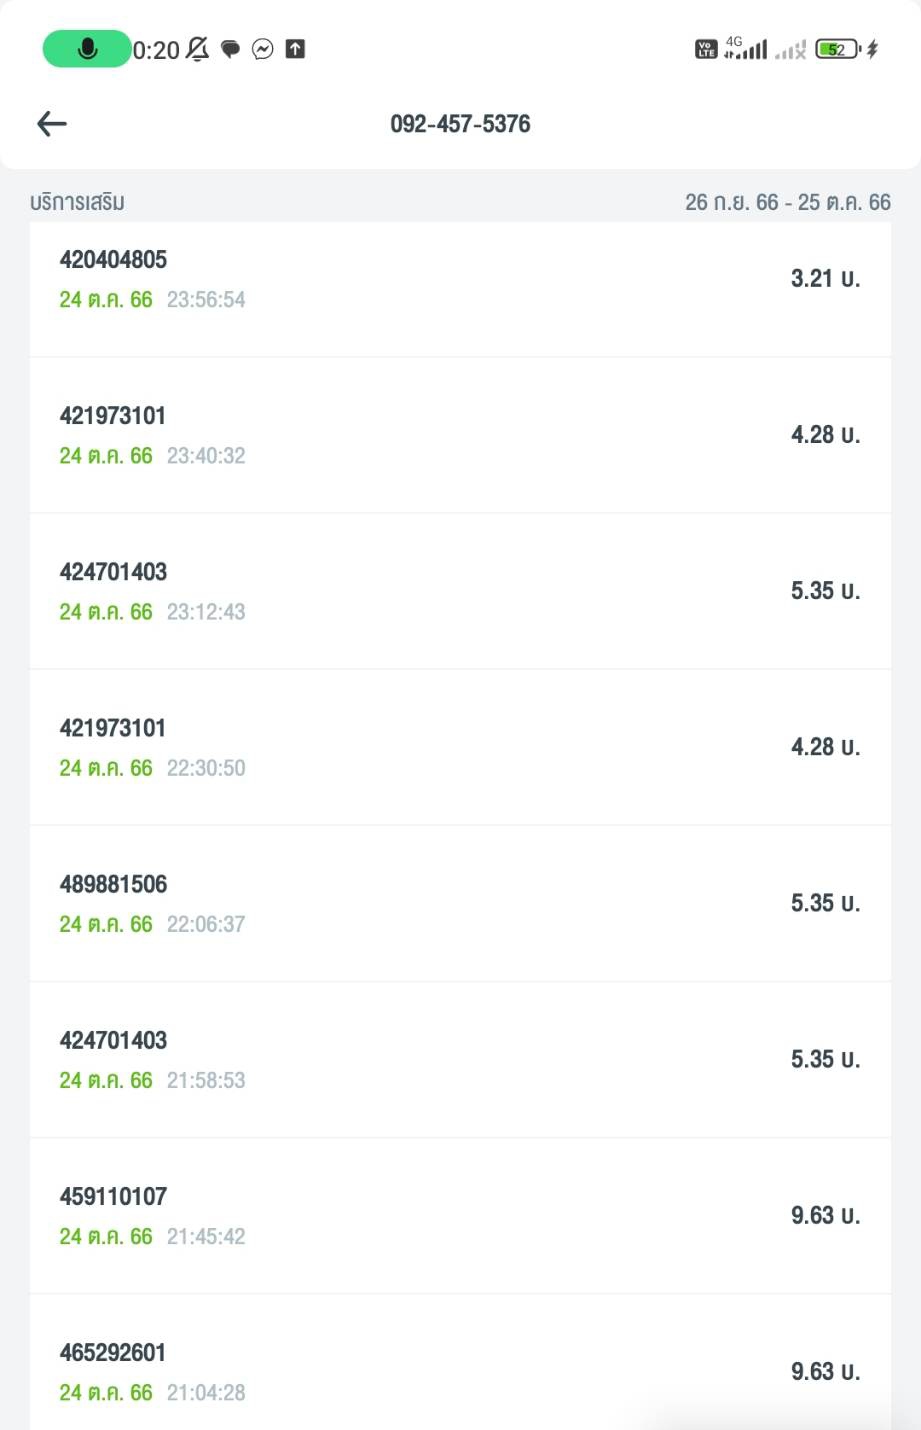Tap the VoLTE status icon
The width and height of the screenshot is (921, 1430).
point(706,49)
